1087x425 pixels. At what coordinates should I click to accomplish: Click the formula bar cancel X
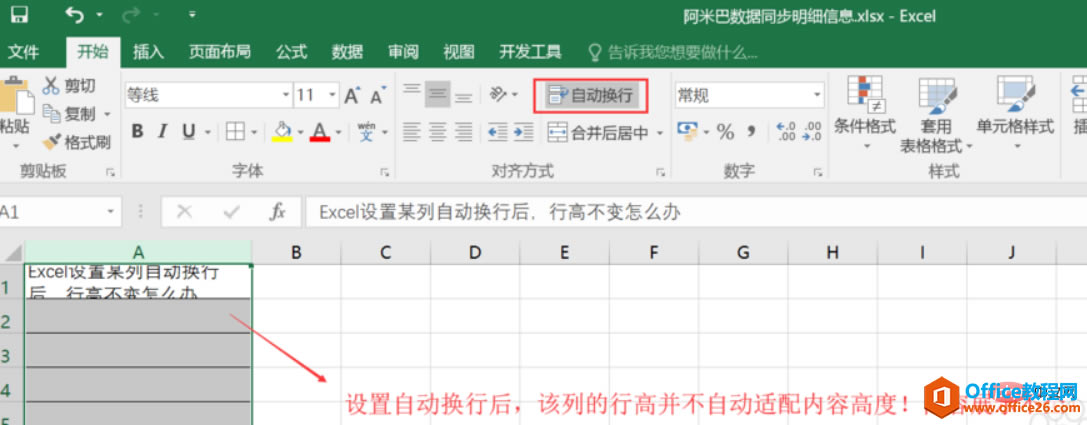click(x=184, y=211)
